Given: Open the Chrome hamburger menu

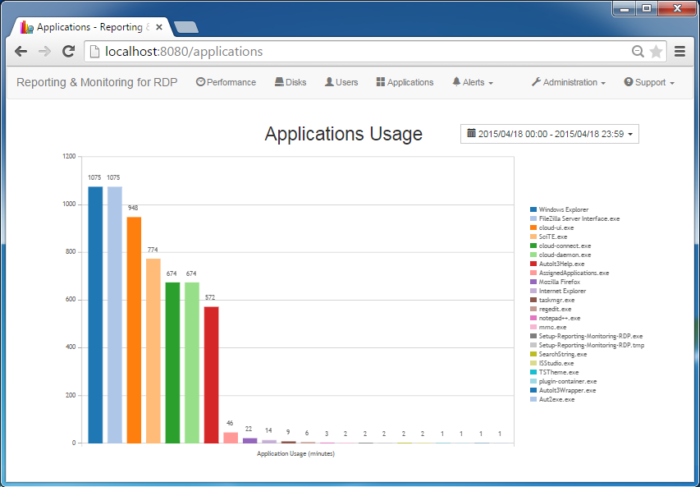Looking at the screenshot, I should pos(679,51).
